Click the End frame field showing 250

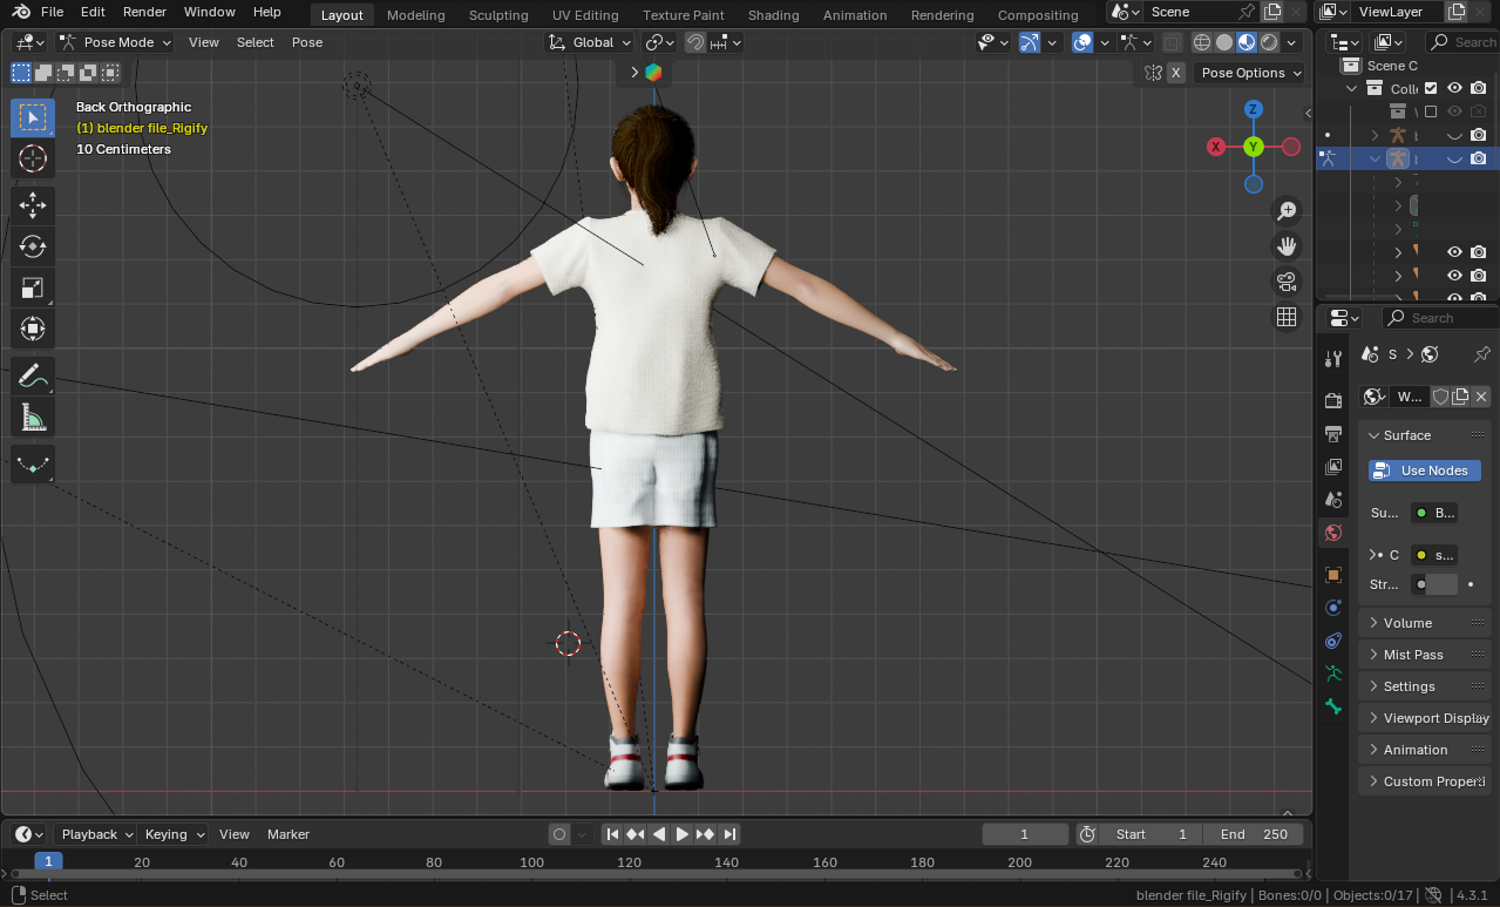tap(1254, 834)
